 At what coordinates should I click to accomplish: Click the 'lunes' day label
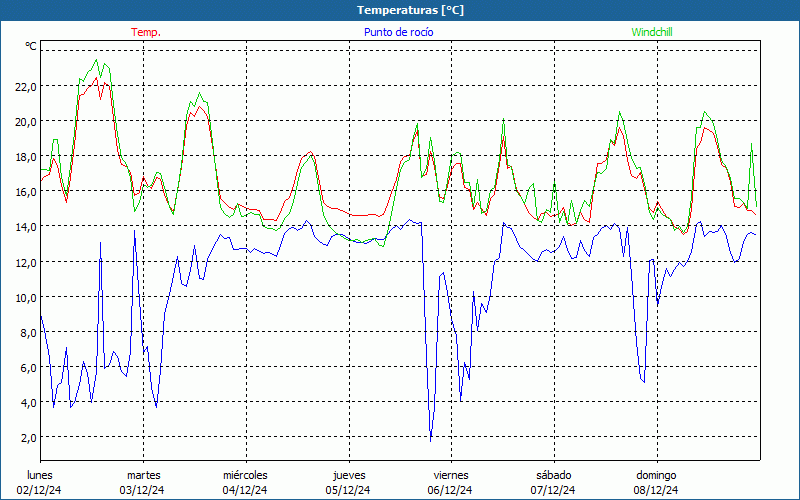point(40,475)
